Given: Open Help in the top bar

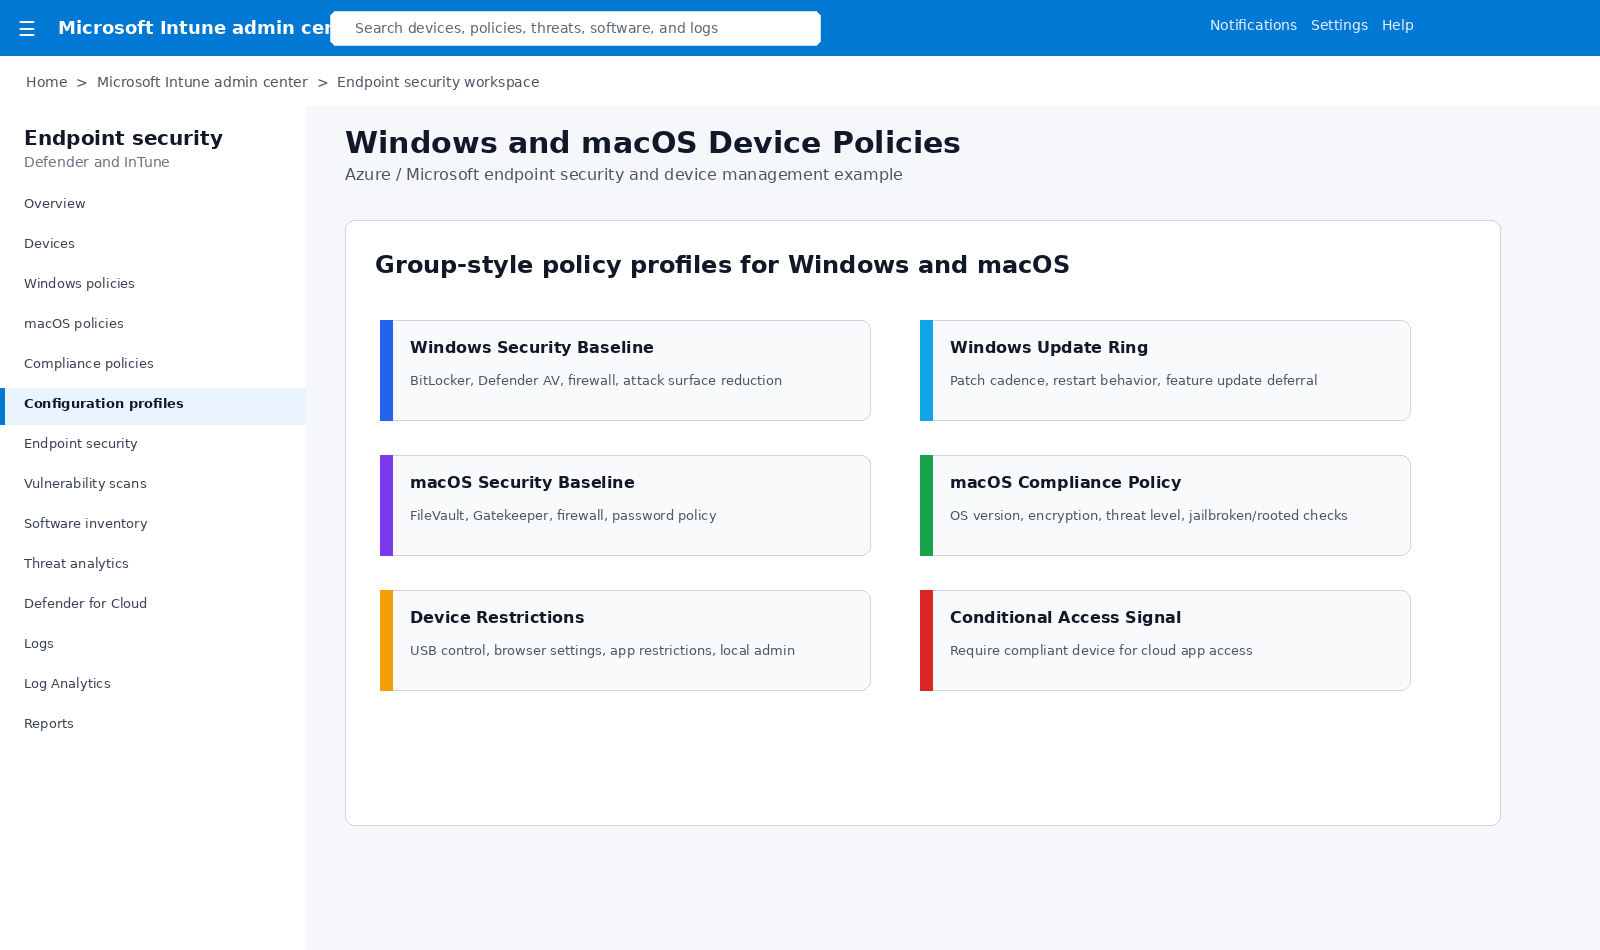Looking at the screenshot, I should pos(1397,25).
